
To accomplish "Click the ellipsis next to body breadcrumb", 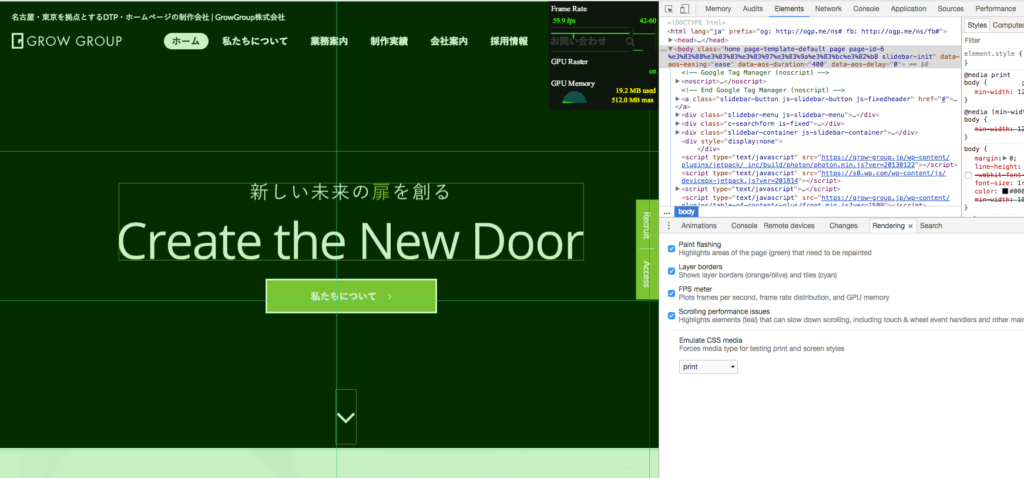I will [667, 212].
